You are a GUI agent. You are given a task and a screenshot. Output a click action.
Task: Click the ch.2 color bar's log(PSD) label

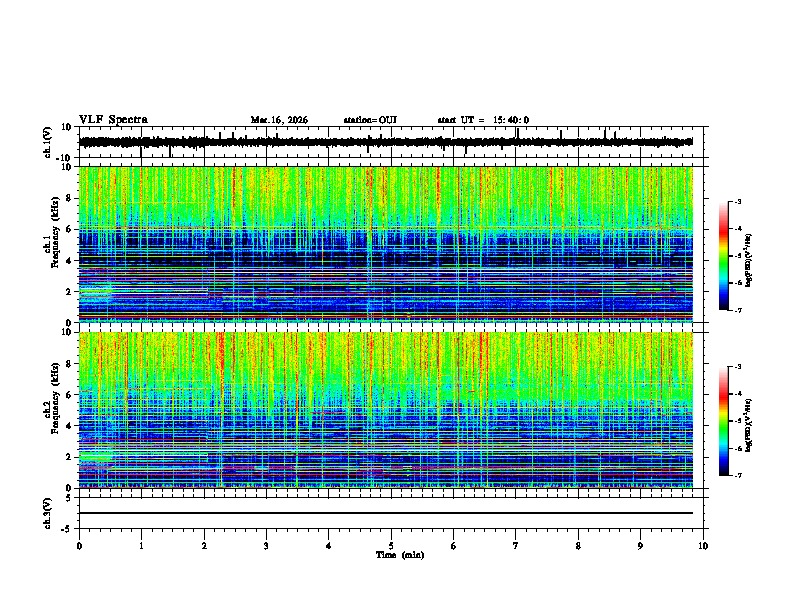[749, 425]
